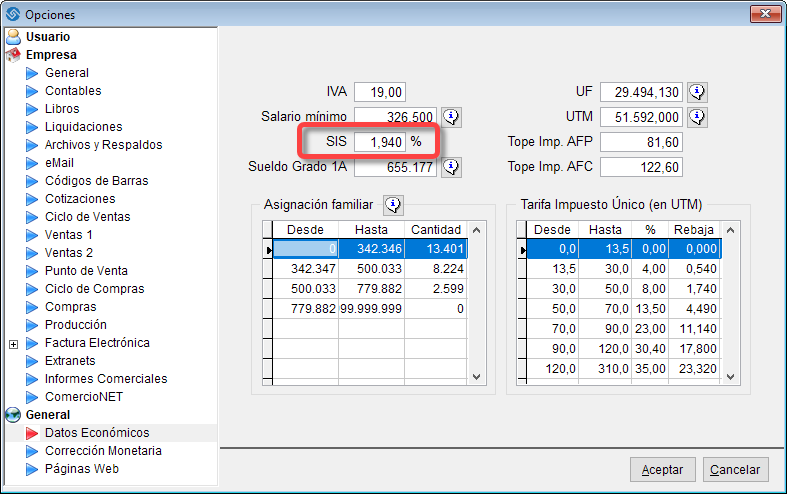The width and height of the screenshot is (787, 494).
Task: Click the Cantidad column header
Action: pyautogui.click(x=436, y=229)
